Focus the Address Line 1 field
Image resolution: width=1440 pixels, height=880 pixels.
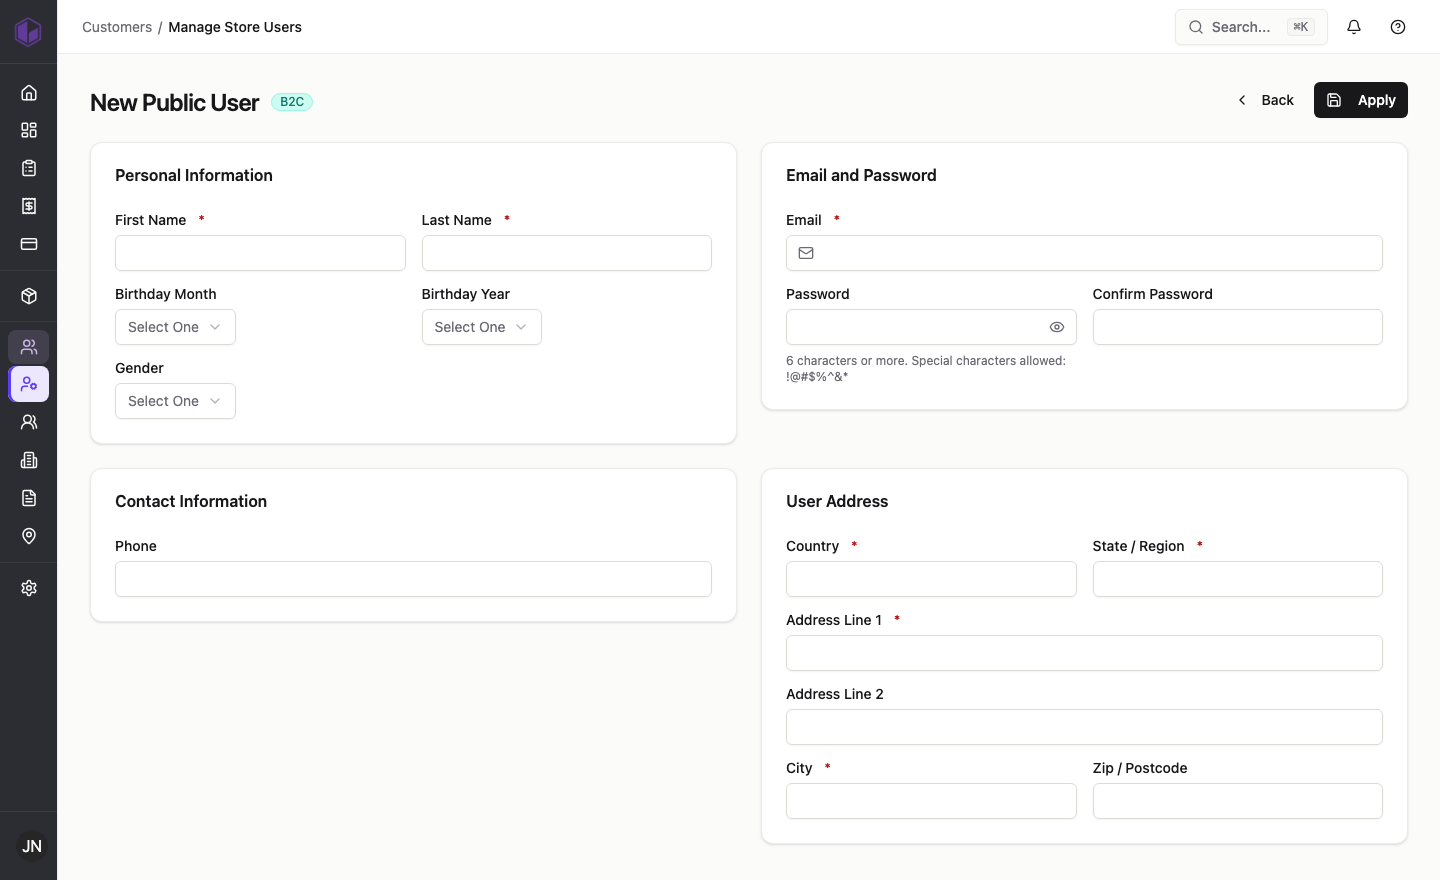click(1084, 653)
